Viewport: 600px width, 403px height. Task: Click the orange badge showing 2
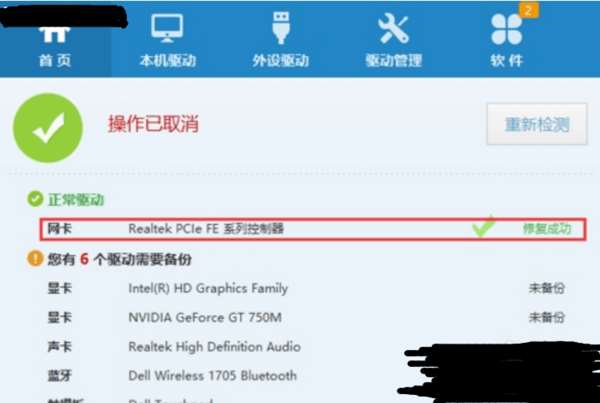[529, 10]
